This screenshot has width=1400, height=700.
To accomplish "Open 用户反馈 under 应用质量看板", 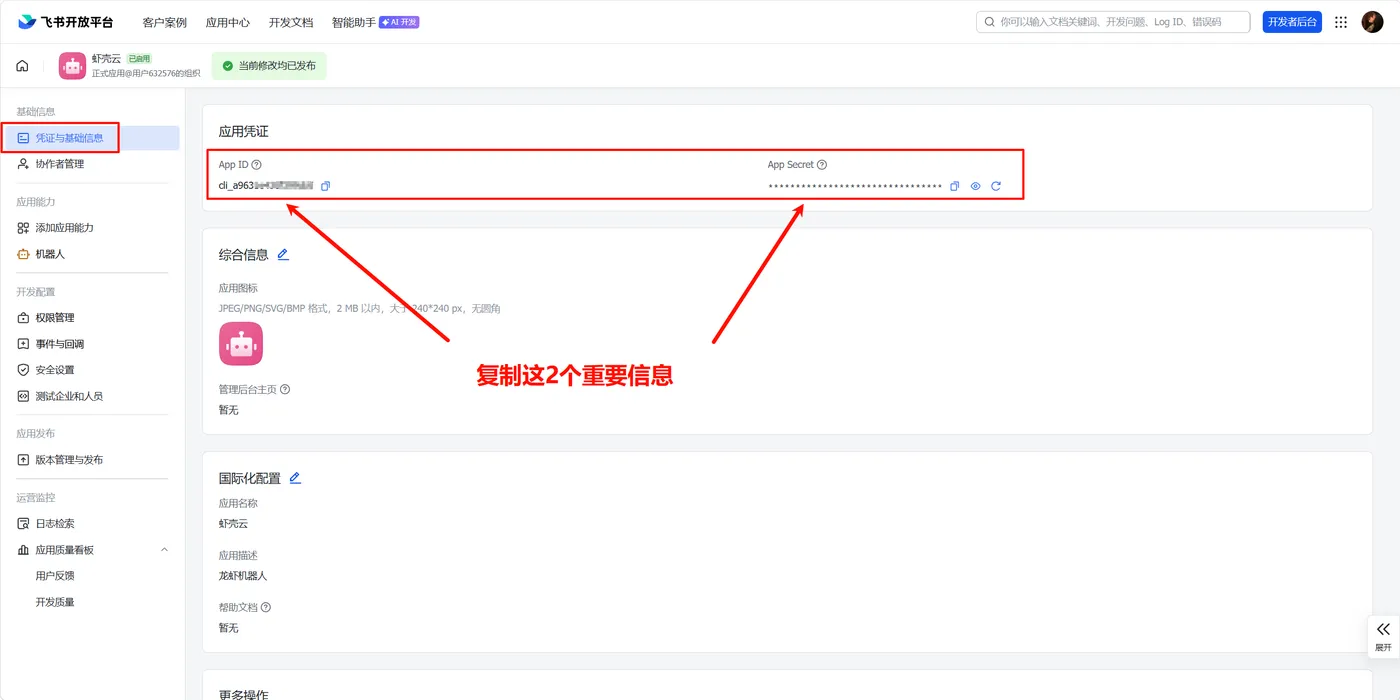I will (x=55, y=576).
